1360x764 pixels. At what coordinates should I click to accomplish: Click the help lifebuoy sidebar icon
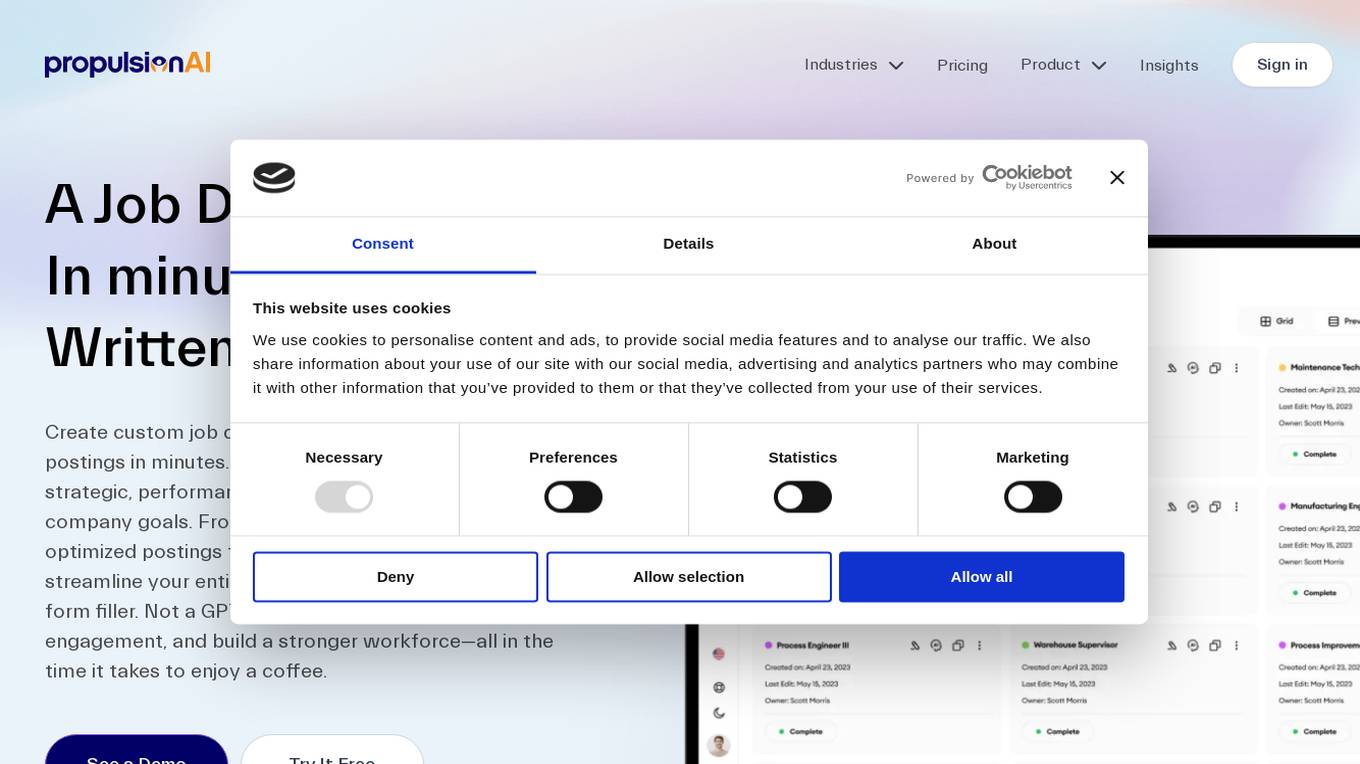[718, 687]
